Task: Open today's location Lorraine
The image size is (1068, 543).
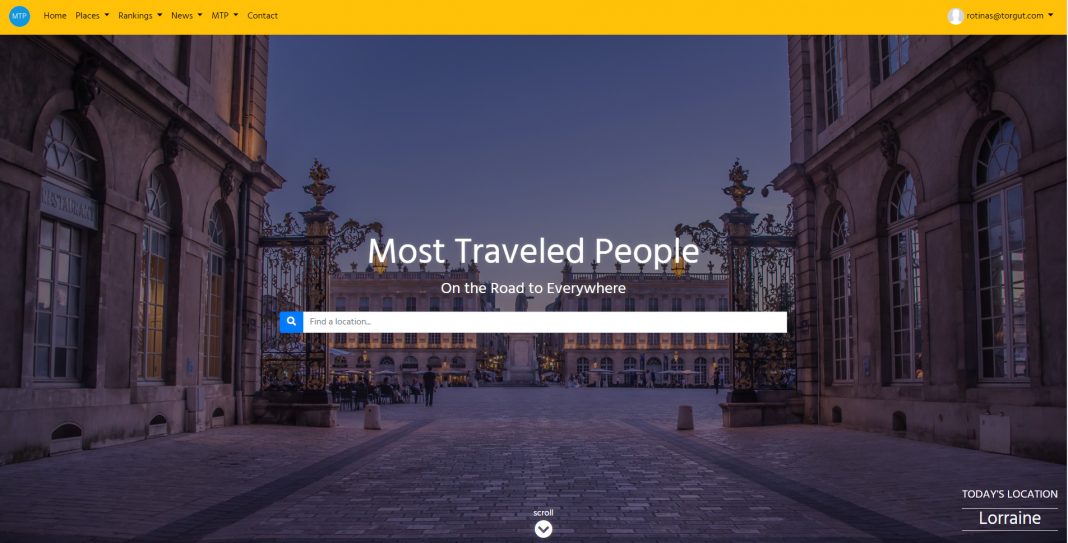Action: (1009, 518)
